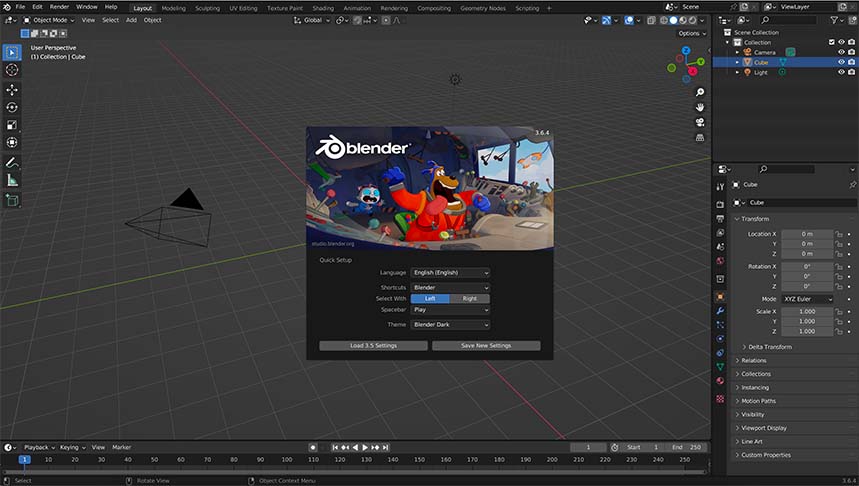Hide Cube in viewport via eye icon

pos(841,62)
